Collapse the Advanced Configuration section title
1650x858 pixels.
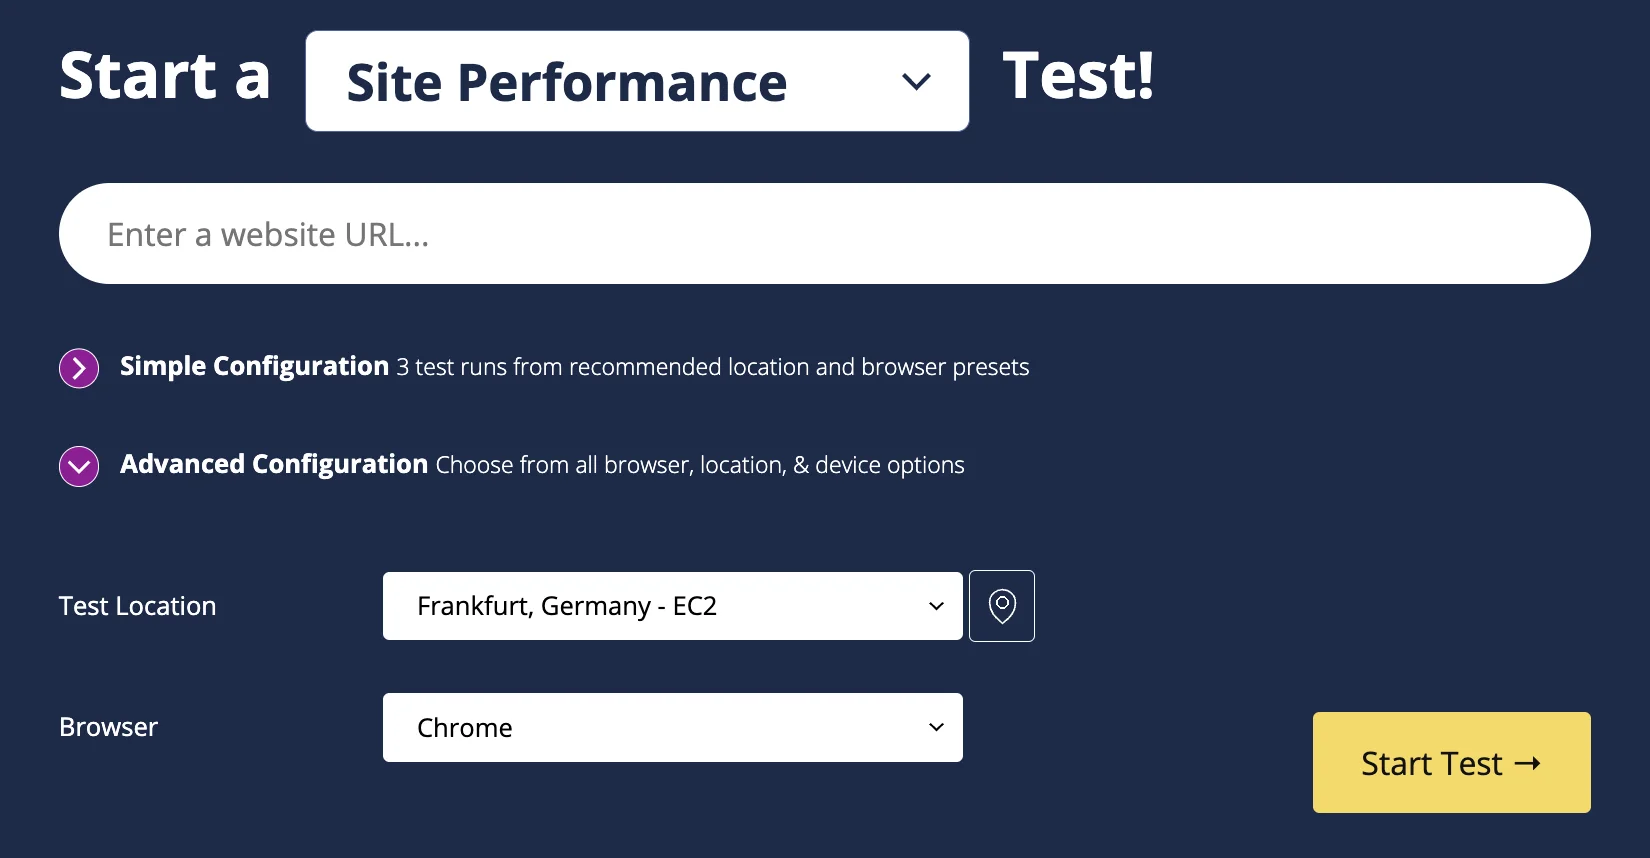[274, 464]
